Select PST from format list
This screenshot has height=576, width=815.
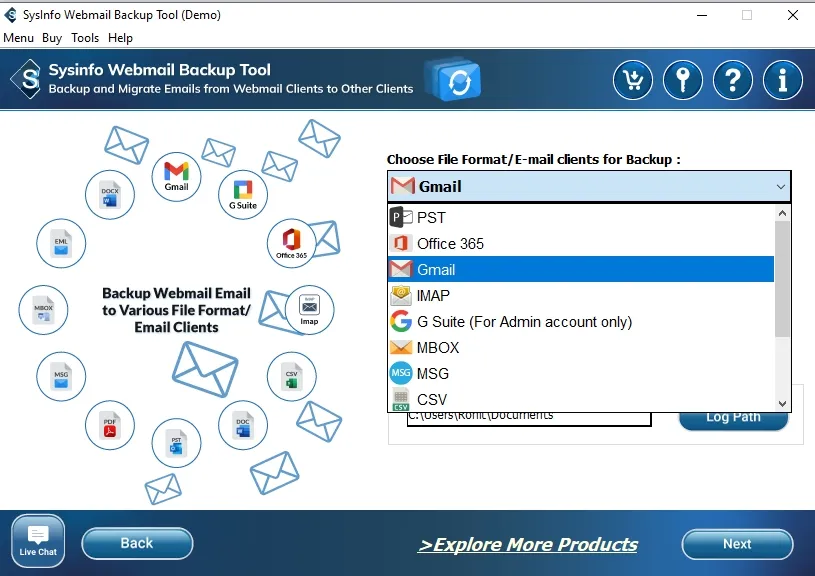click(x=431, y=217)
